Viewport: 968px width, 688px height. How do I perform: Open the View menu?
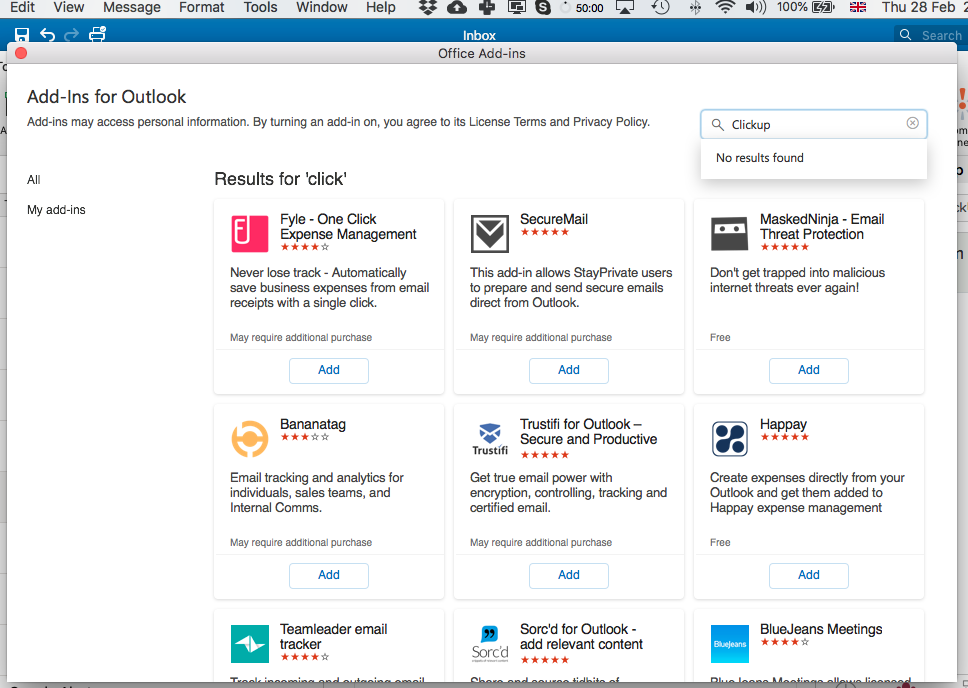[x=69, y=7]
